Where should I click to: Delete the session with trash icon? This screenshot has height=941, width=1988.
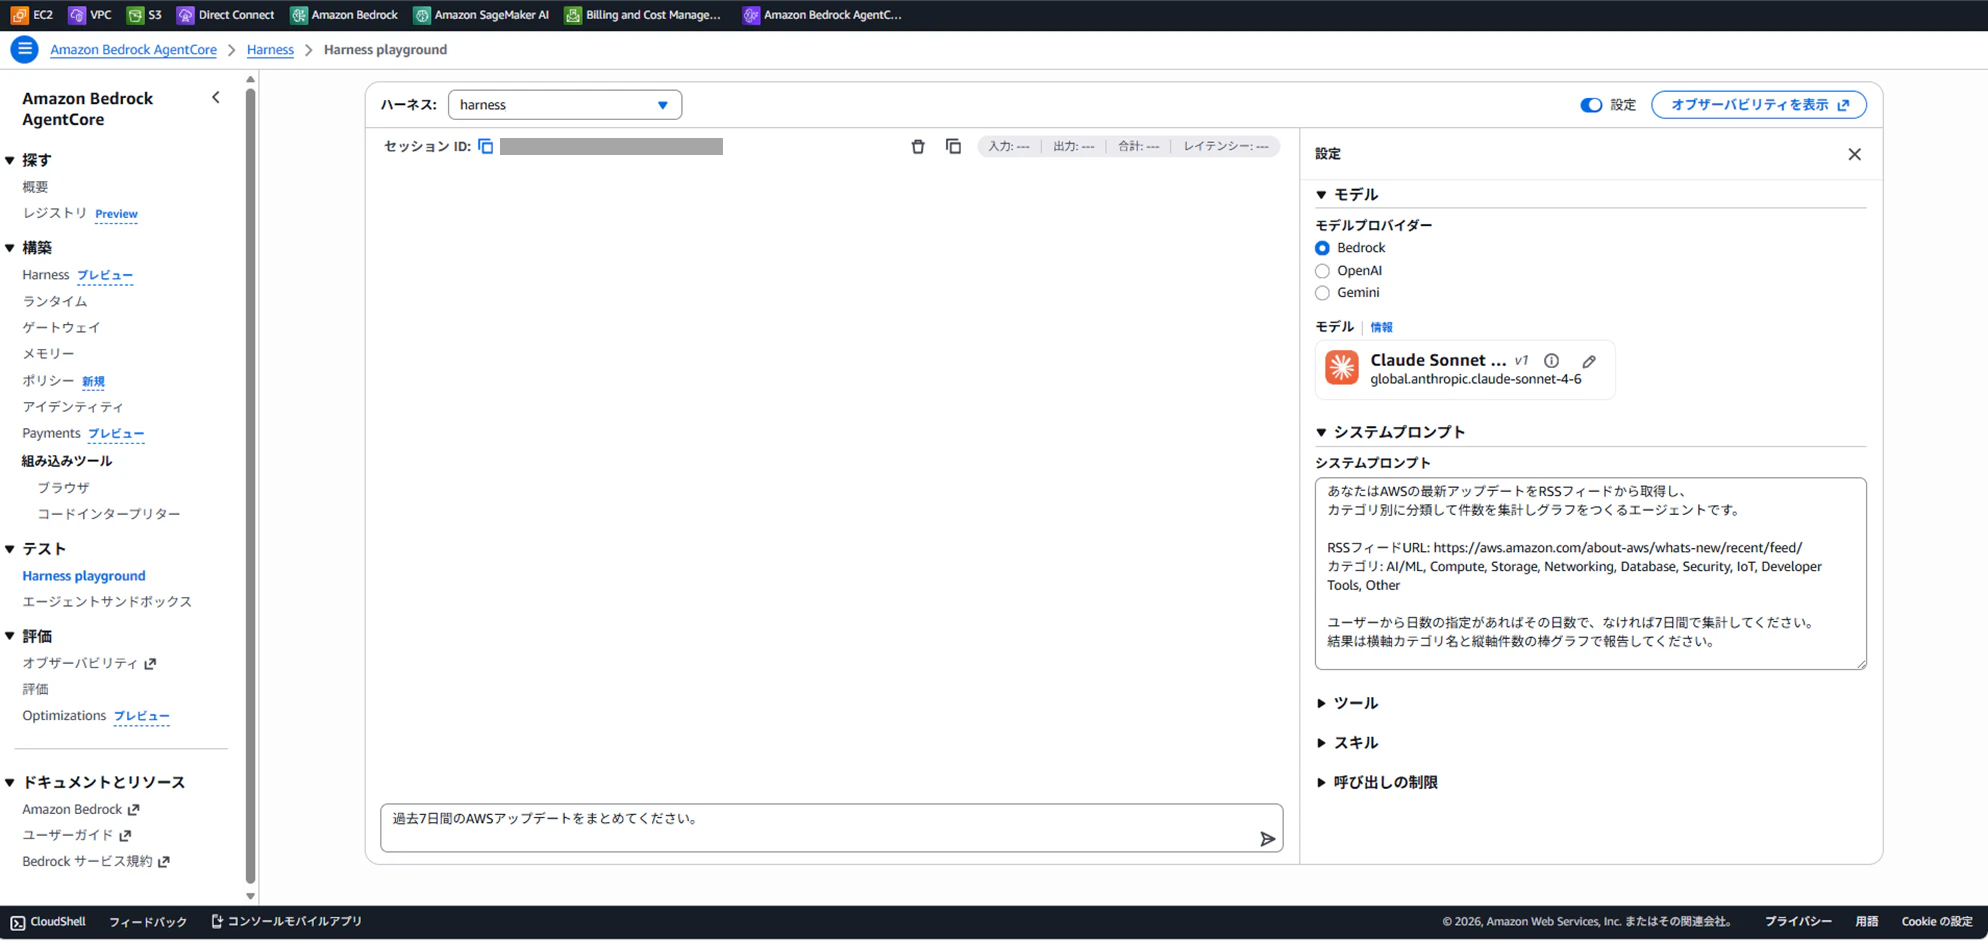click(x=918, y=146)
